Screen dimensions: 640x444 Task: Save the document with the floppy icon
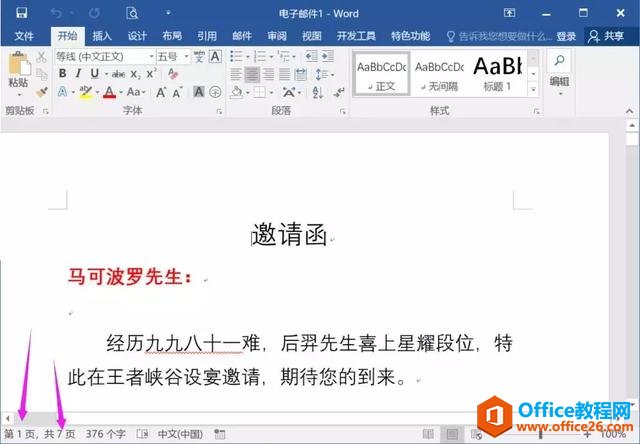click(21, 13)
